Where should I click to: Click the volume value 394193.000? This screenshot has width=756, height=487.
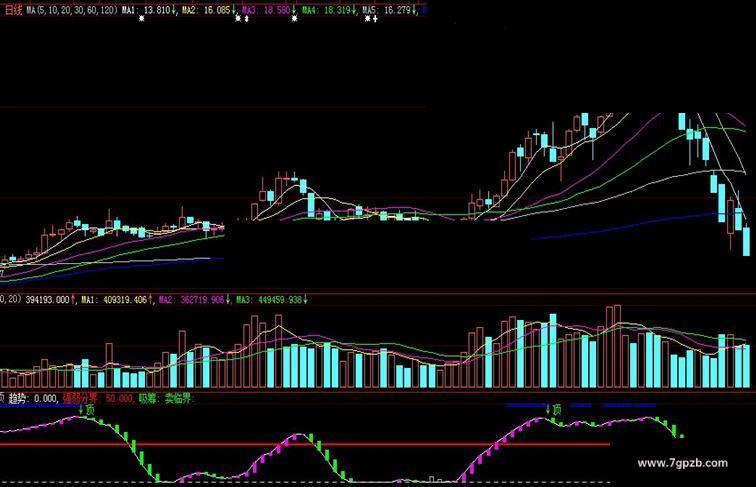pos(50,300)
